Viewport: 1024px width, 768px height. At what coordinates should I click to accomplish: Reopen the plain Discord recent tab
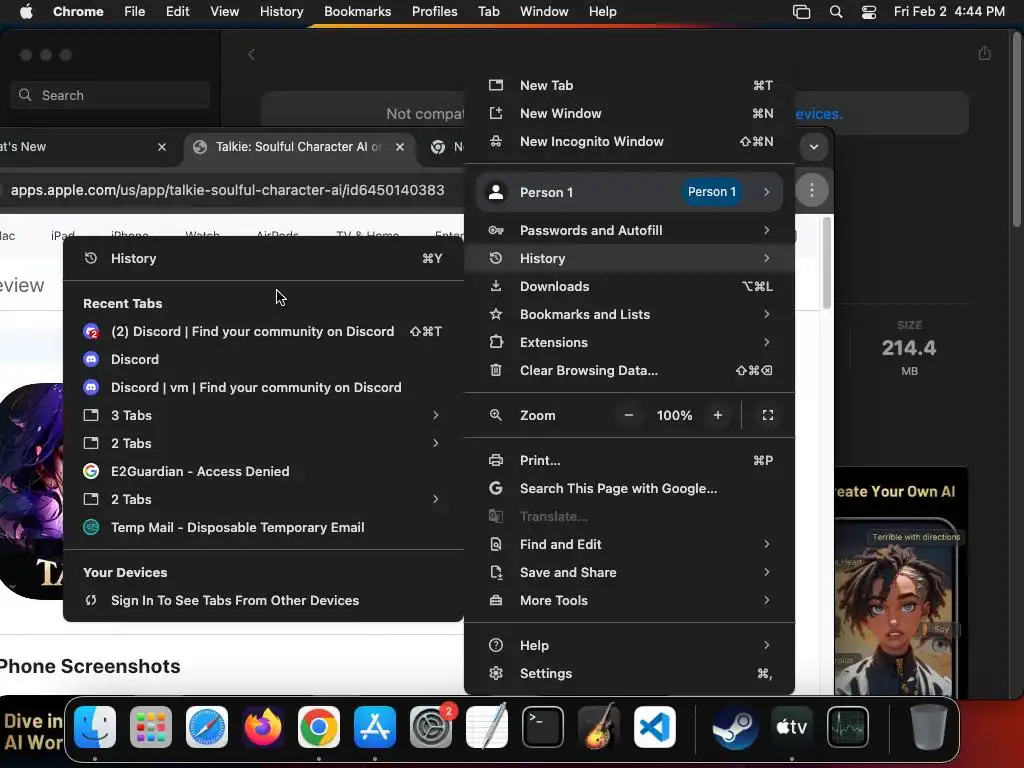click(263, 360)
